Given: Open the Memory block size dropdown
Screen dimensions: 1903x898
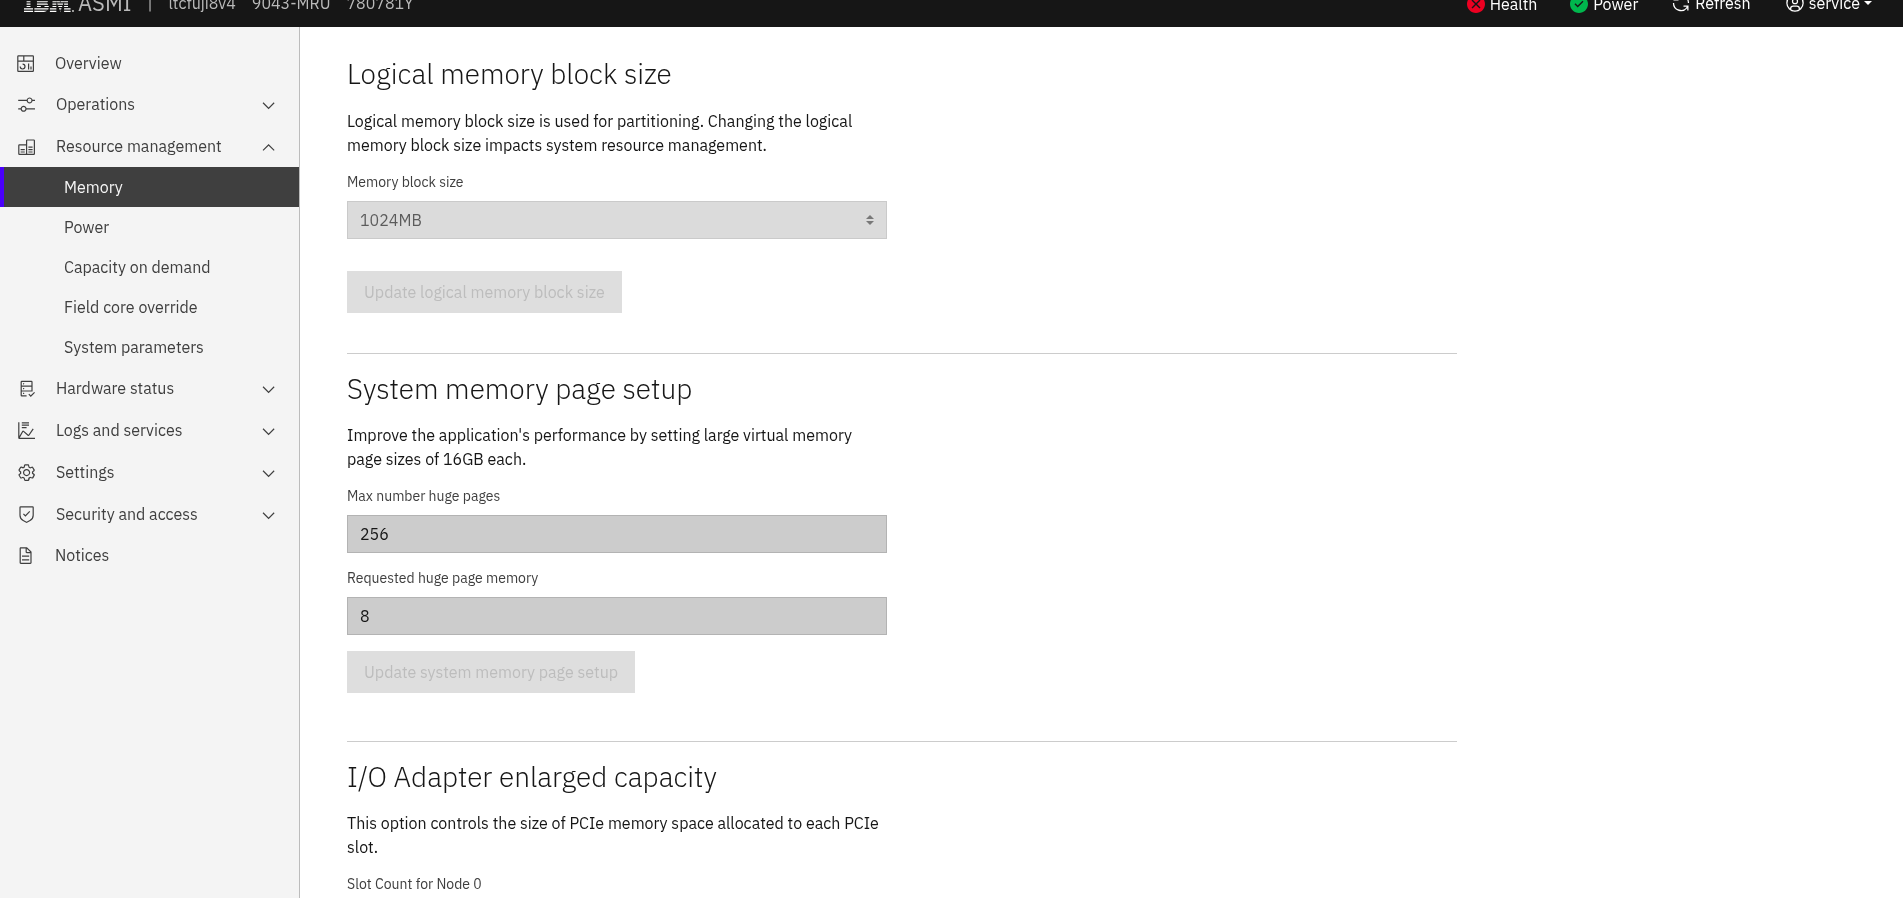Looking at the screenshot, I should [x=616, y=220].
